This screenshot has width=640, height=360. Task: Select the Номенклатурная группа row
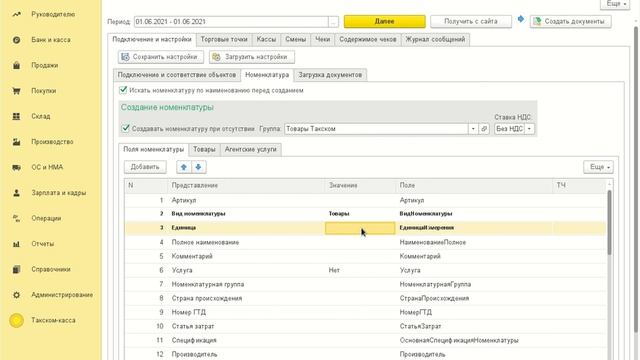(365, 284)
